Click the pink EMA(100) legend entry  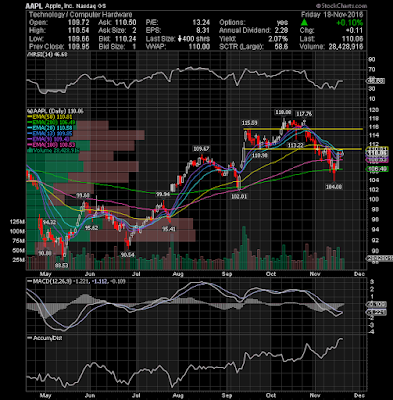click(52, 145)
